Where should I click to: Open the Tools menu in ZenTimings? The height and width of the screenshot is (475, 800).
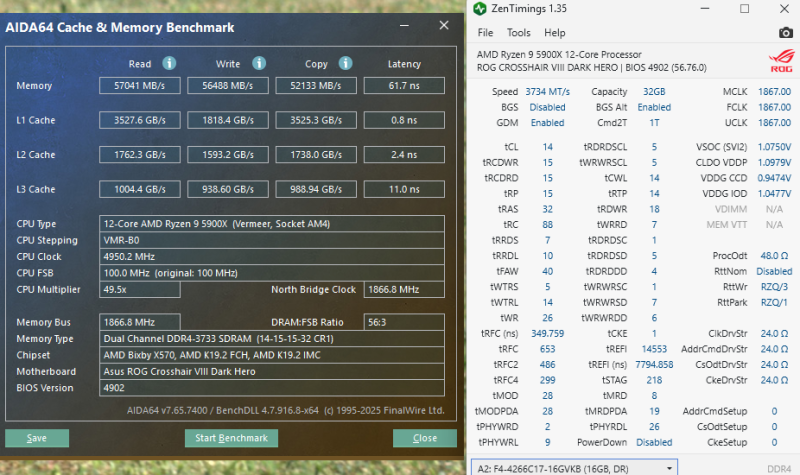coord(518,33)
